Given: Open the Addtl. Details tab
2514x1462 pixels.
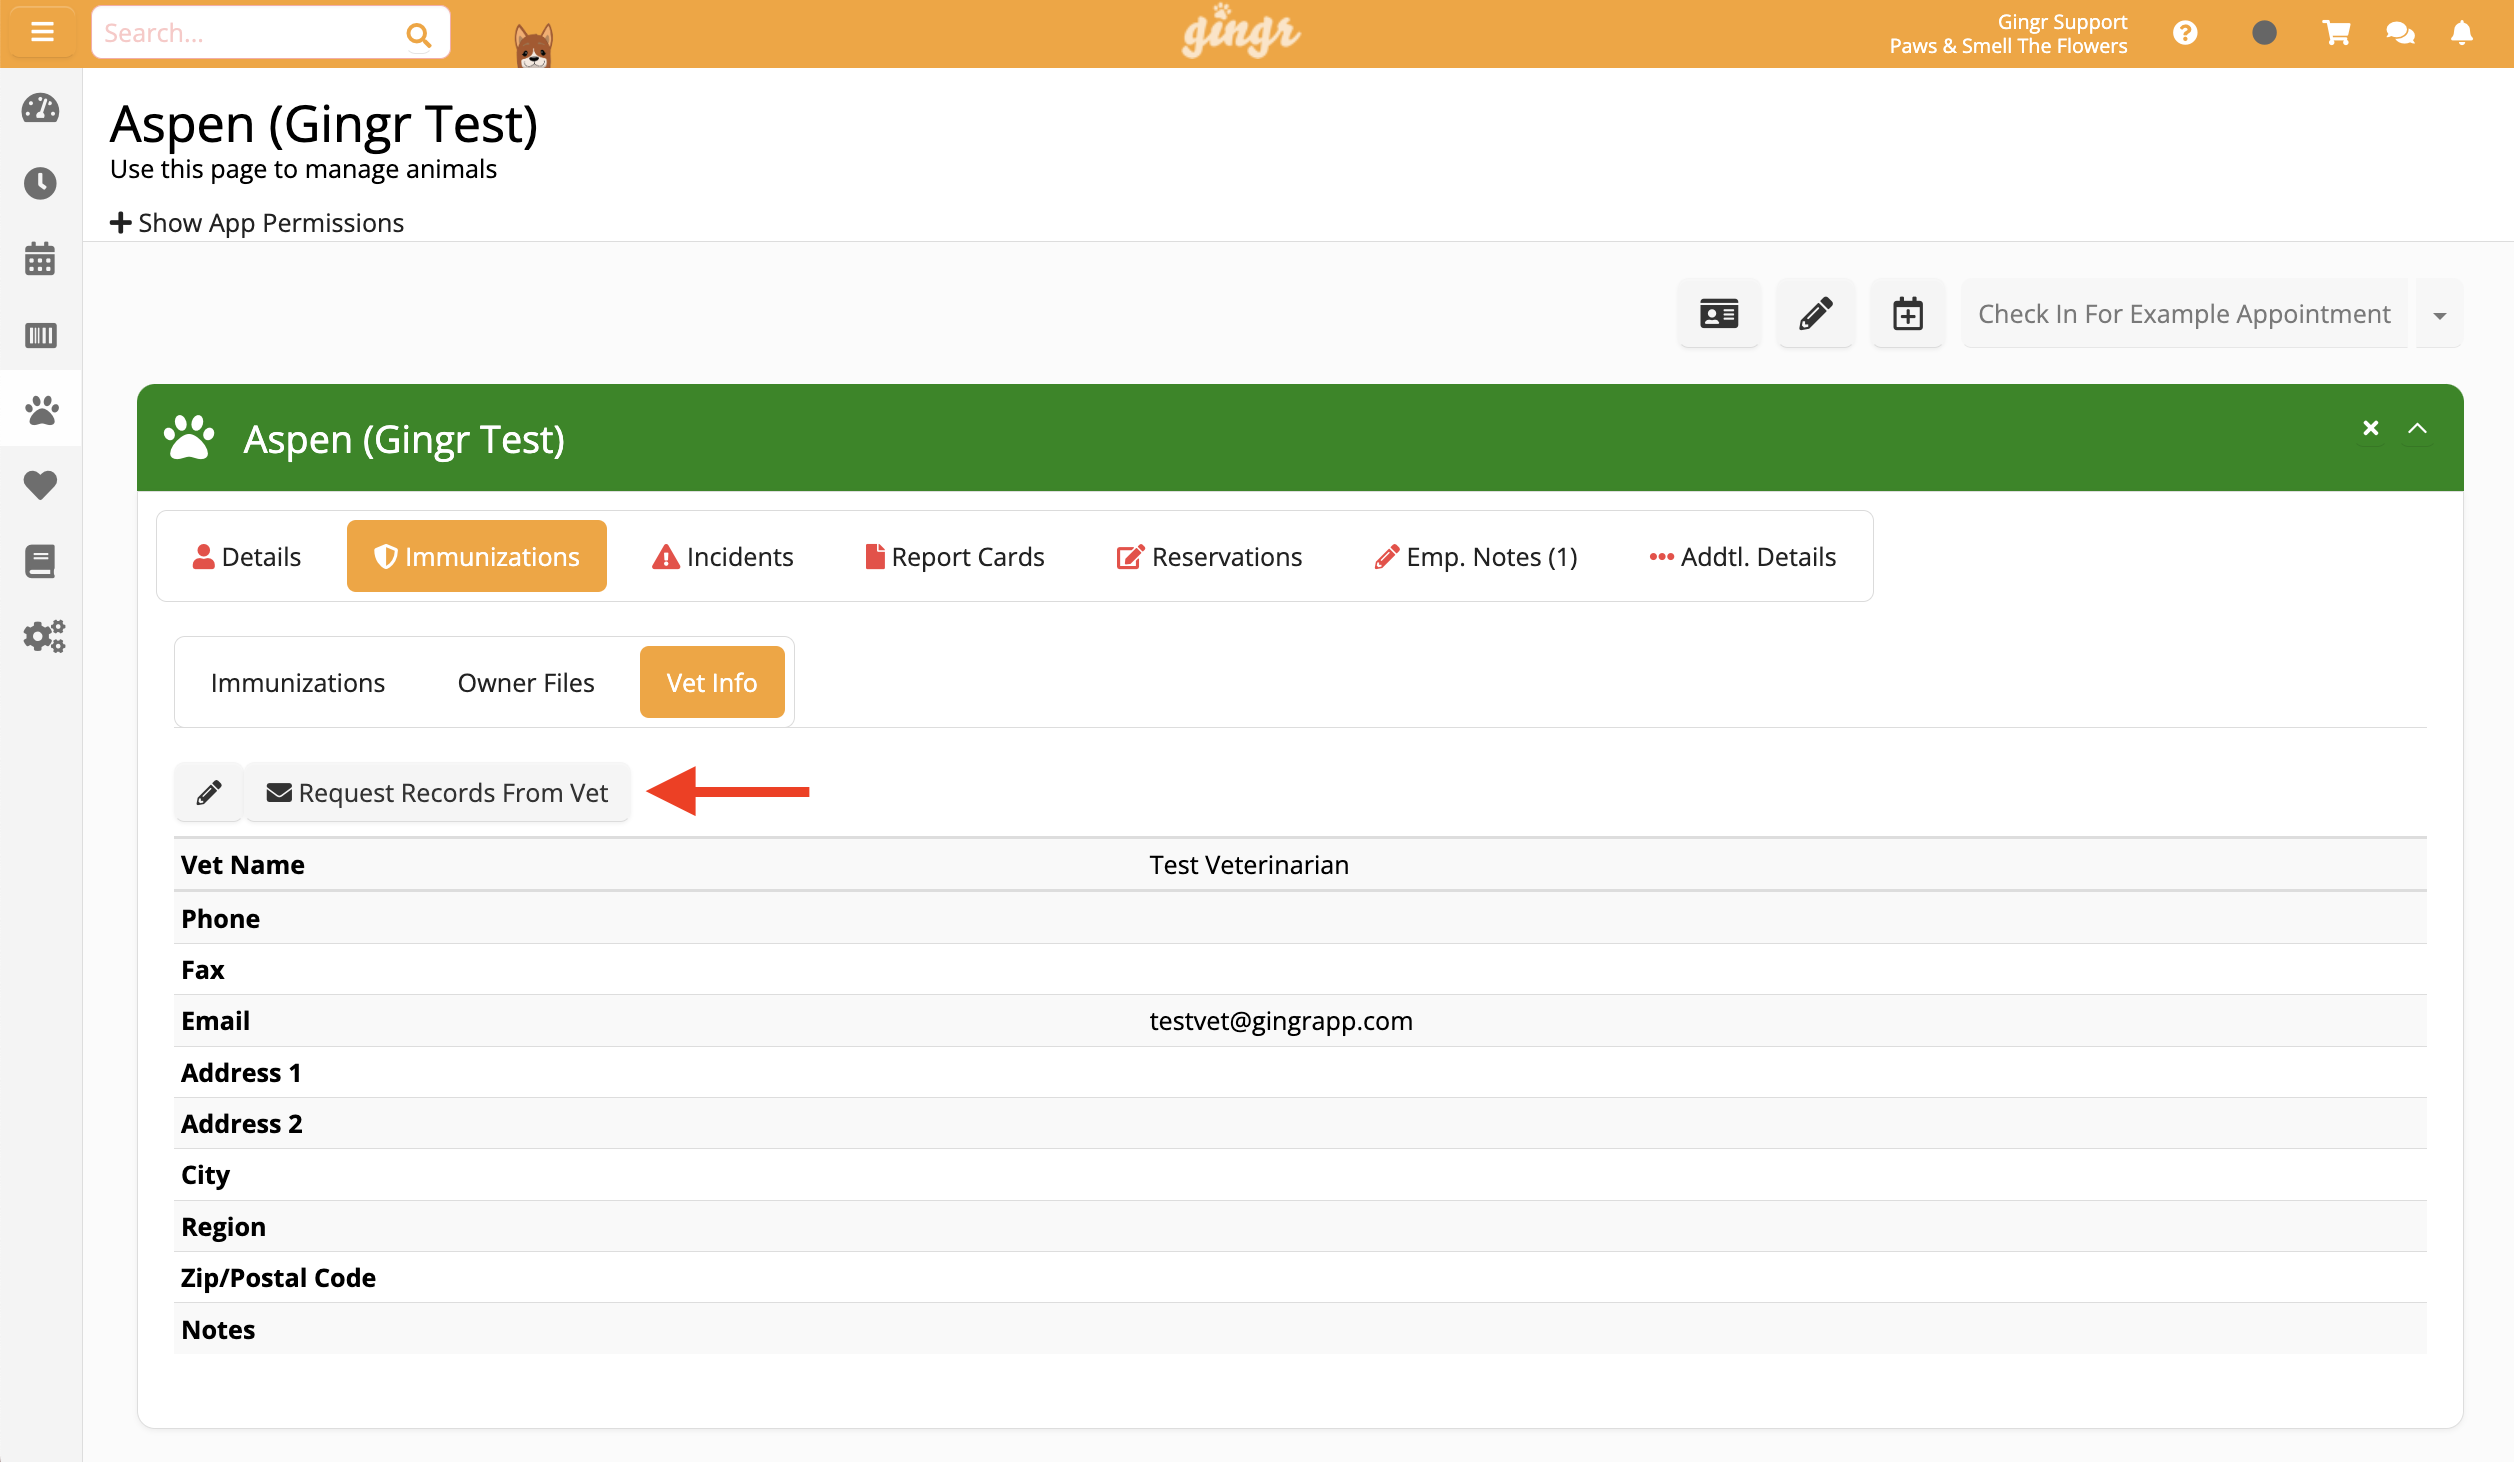Looking at the screenshot, I should 1742,556.
